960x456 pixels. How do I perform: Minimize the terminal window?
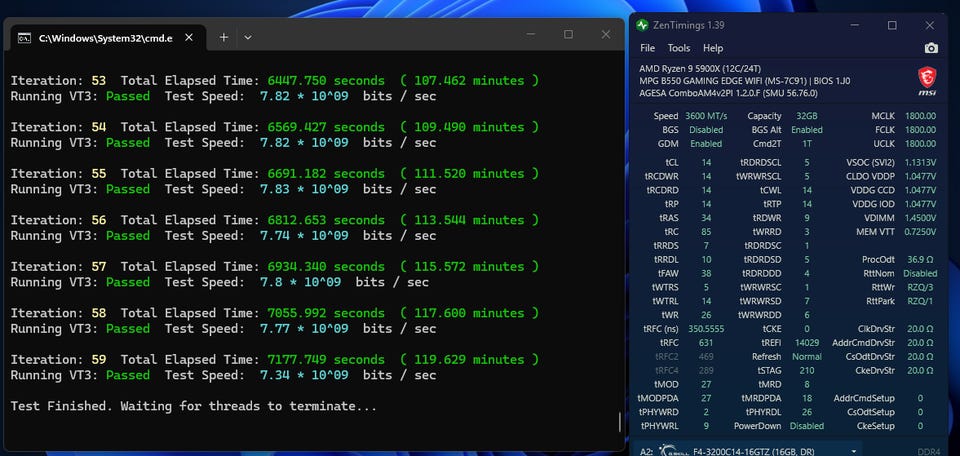point(531,34)
